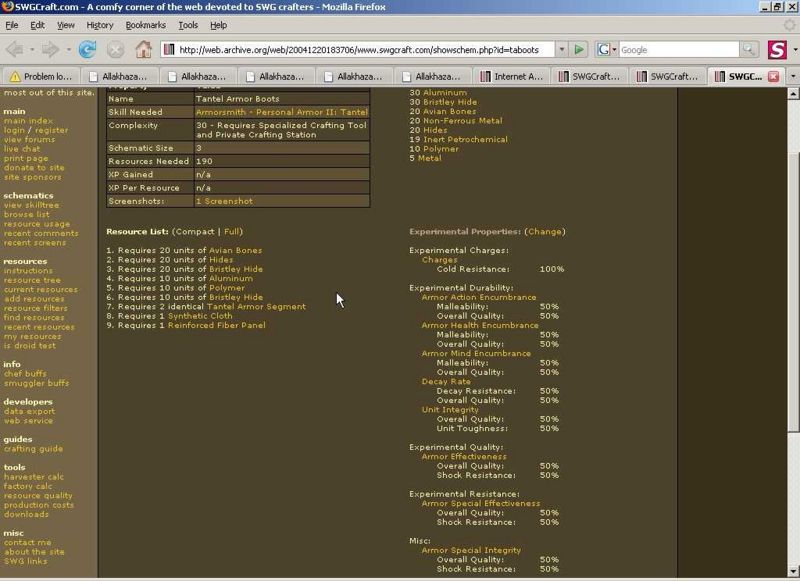This screenshot has width=800, height=581.
Task: Click the browser Back arrow button
Action: tap(17, 49)
